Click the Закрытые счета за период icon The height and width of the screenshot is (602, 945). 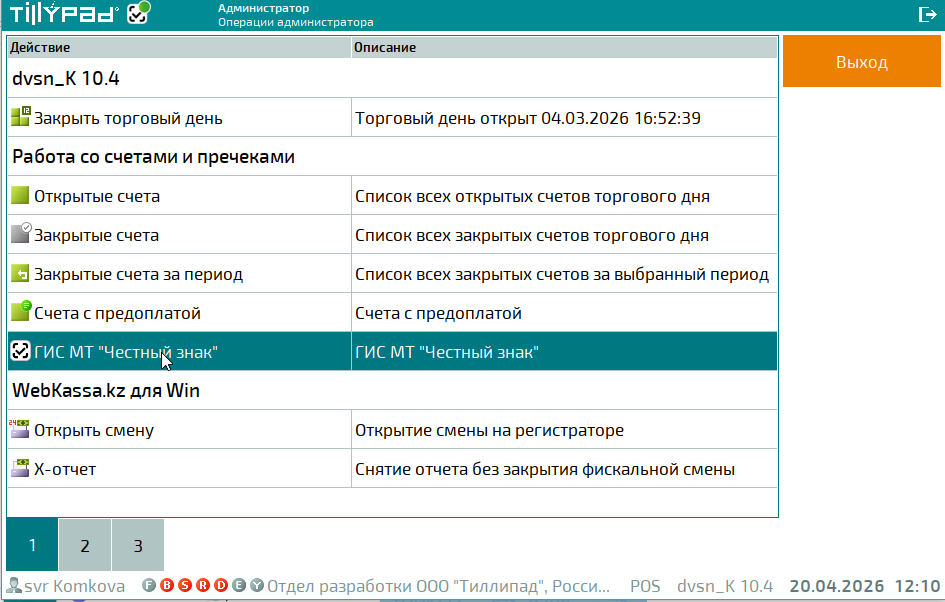click(20, 274)
